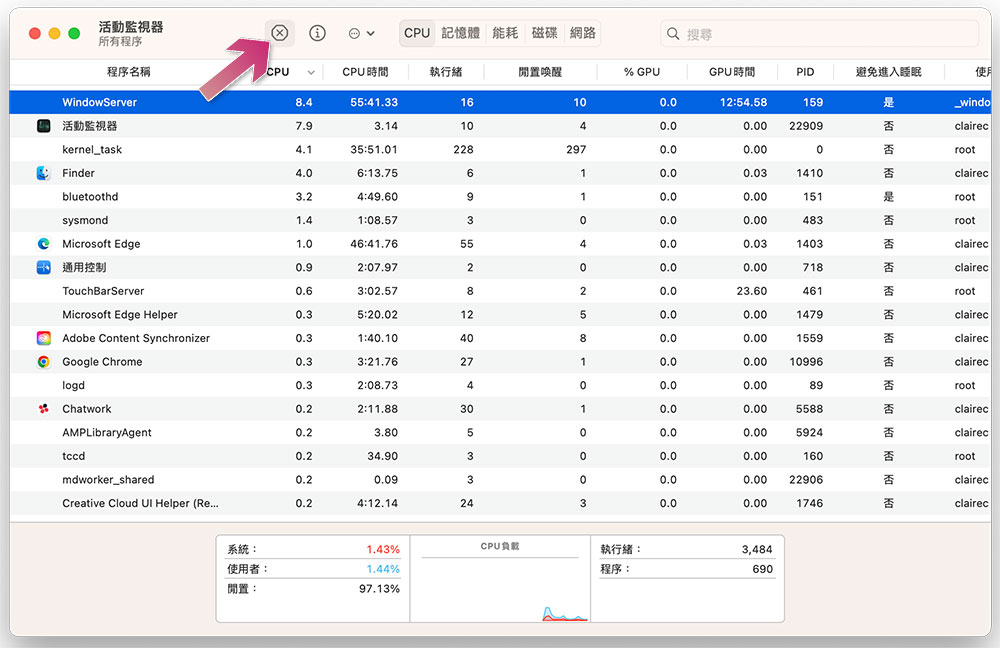Viewport: 1000px width, 648px height.
Task: Click inside the 搜尋 search field
Action: 820,33
